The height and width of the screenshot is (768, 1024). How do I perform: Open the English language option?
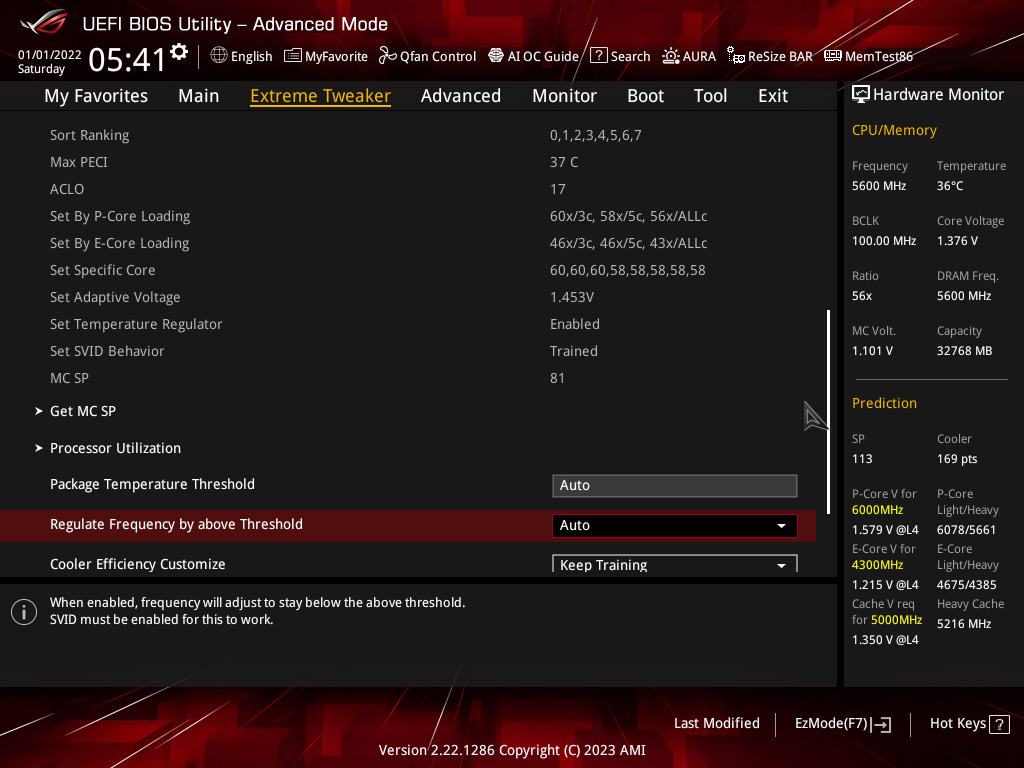pyautogui.click(x=251, y=56)
